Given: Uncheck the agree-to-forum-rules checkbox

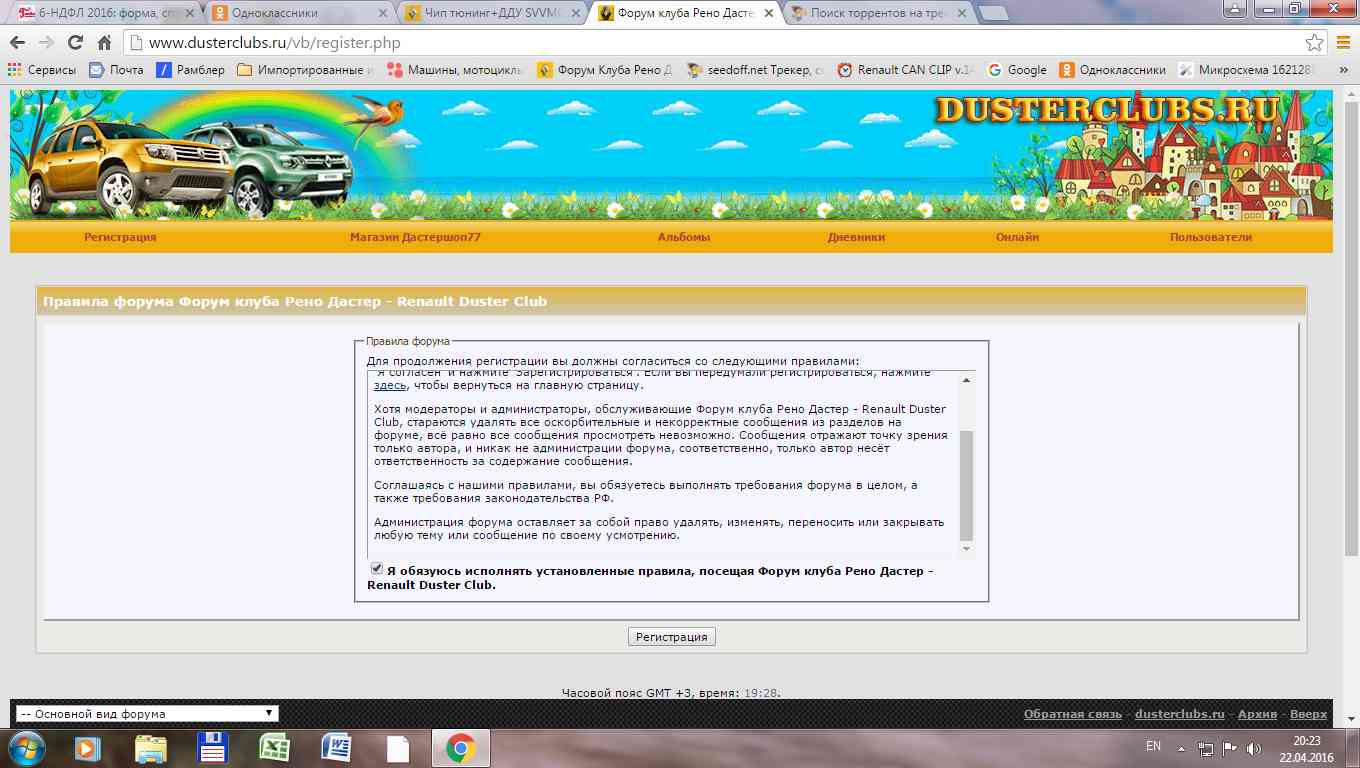Looking at the screenshot, I should pos(377,569).
